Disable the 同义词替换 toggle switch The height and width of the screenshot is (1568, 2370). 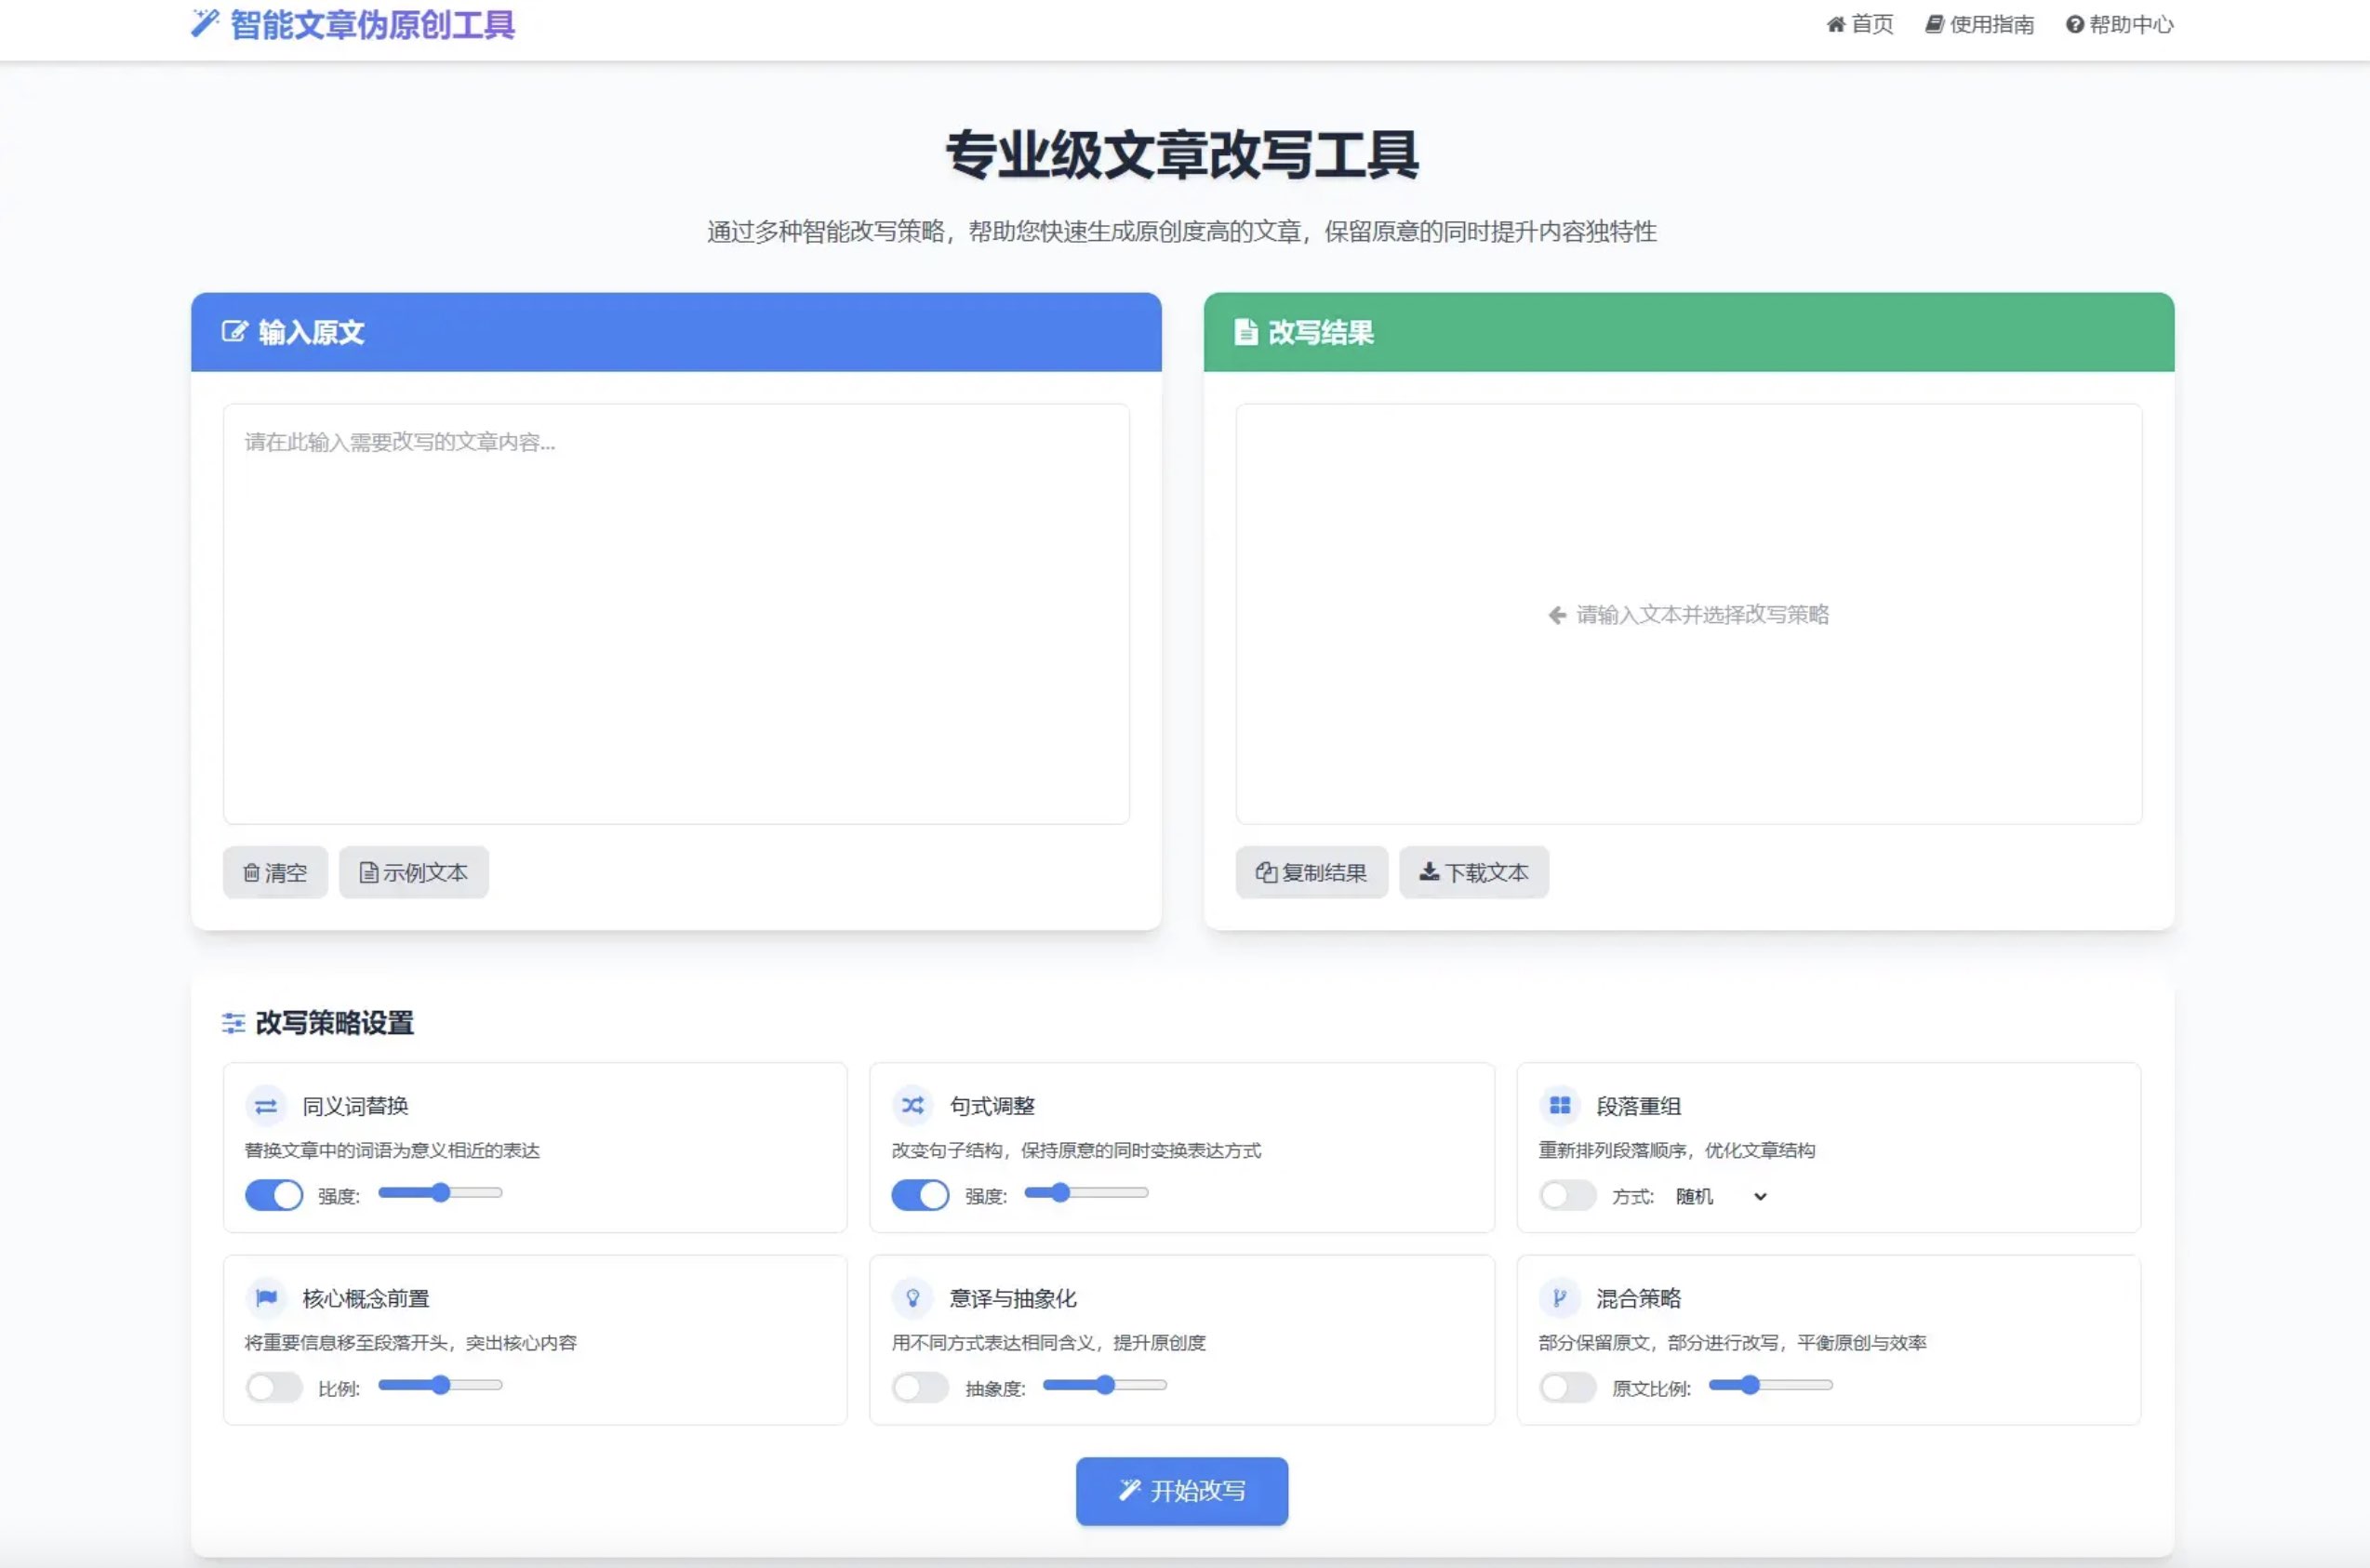coord(274,1195)
